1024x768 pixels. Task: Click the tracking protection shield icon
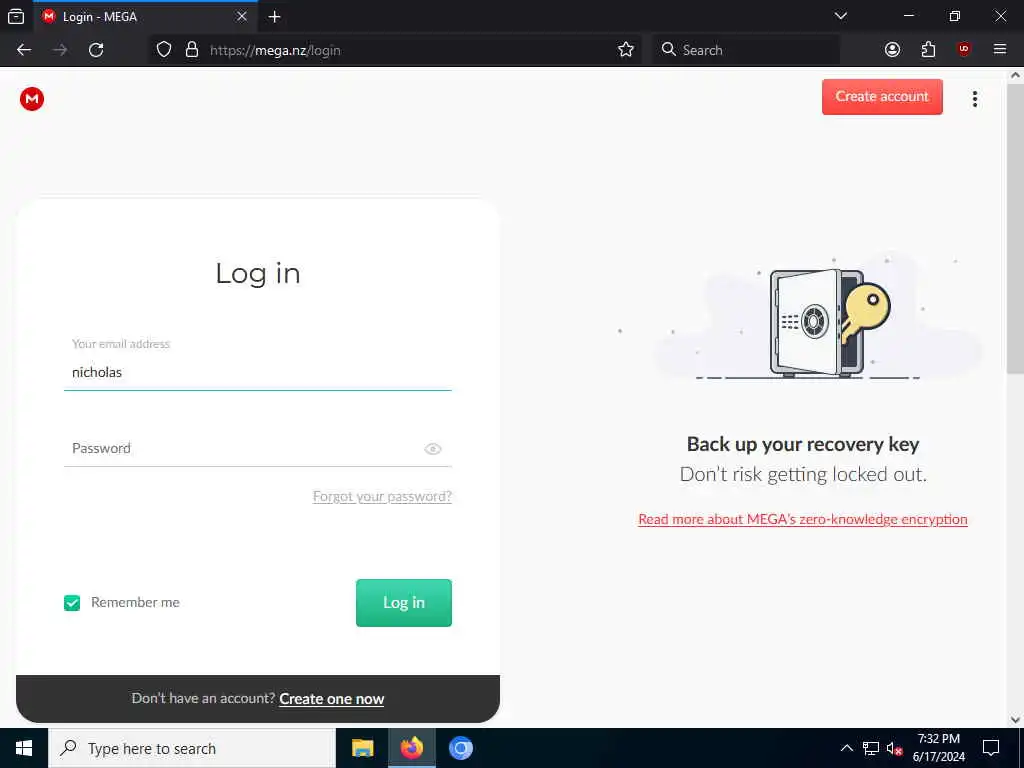pos(164,50)
